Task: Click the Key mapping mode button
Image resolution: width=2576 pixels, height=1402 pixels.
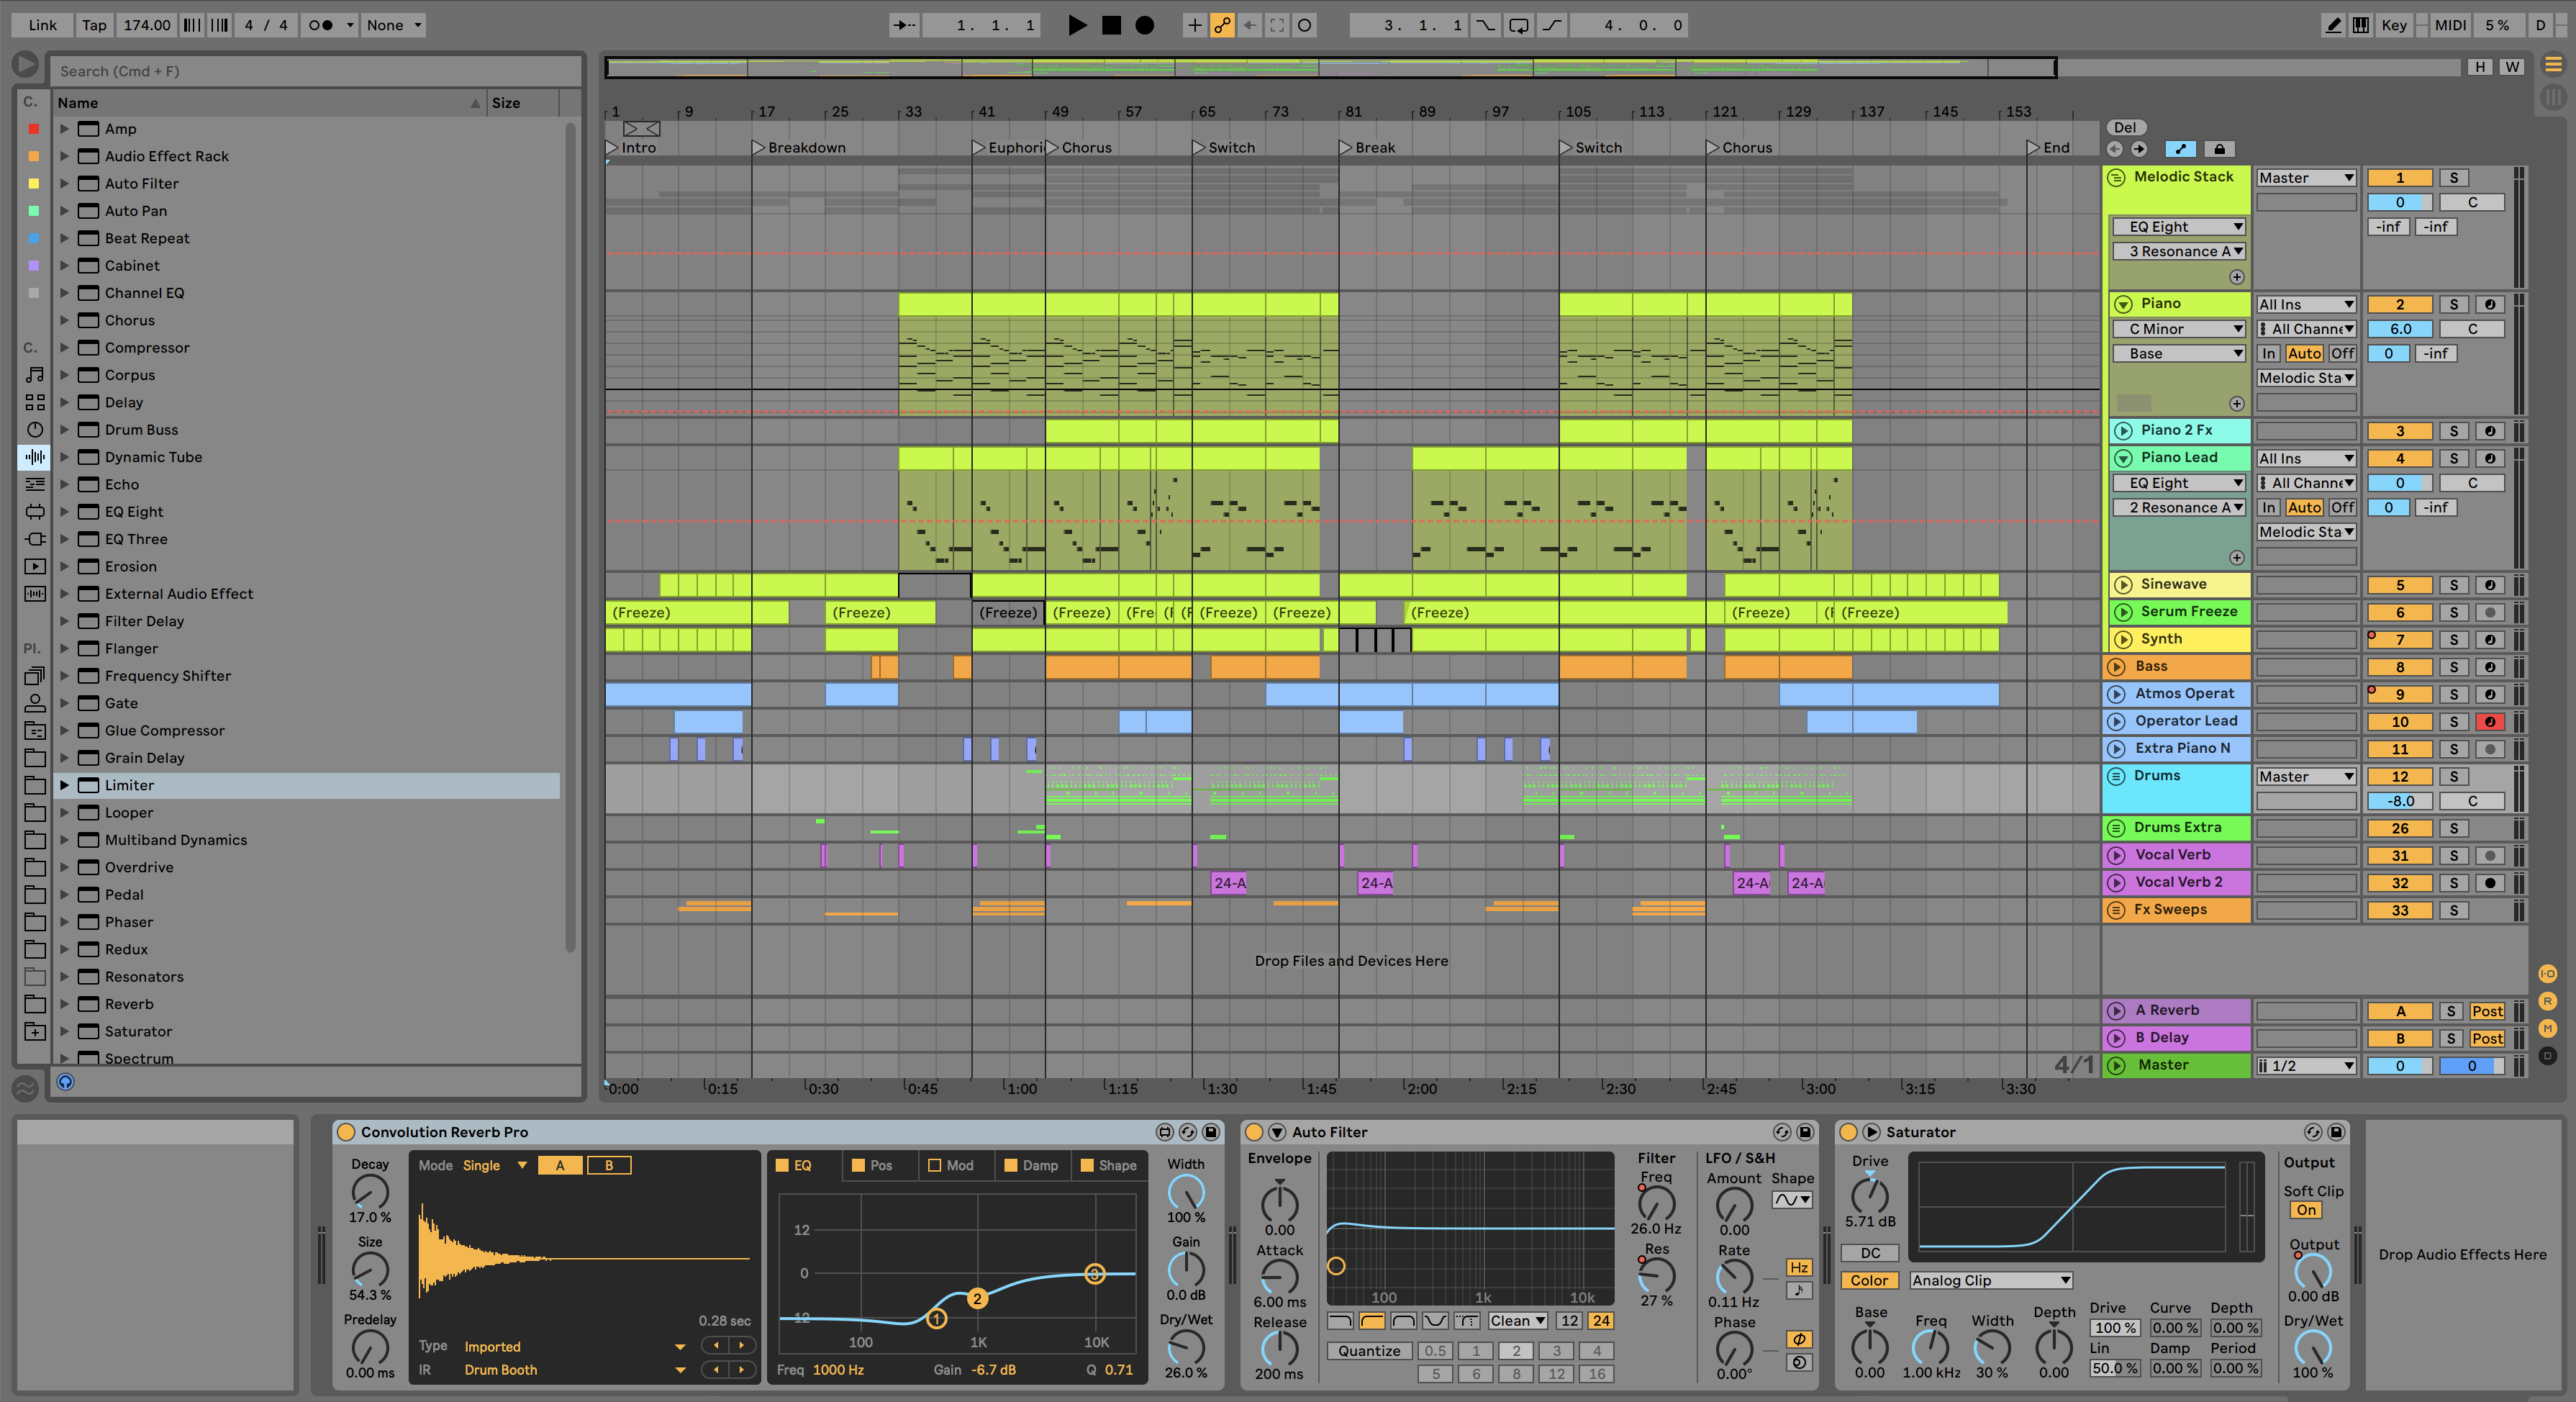Action: pyautogui.click(x=2394, y=25)
